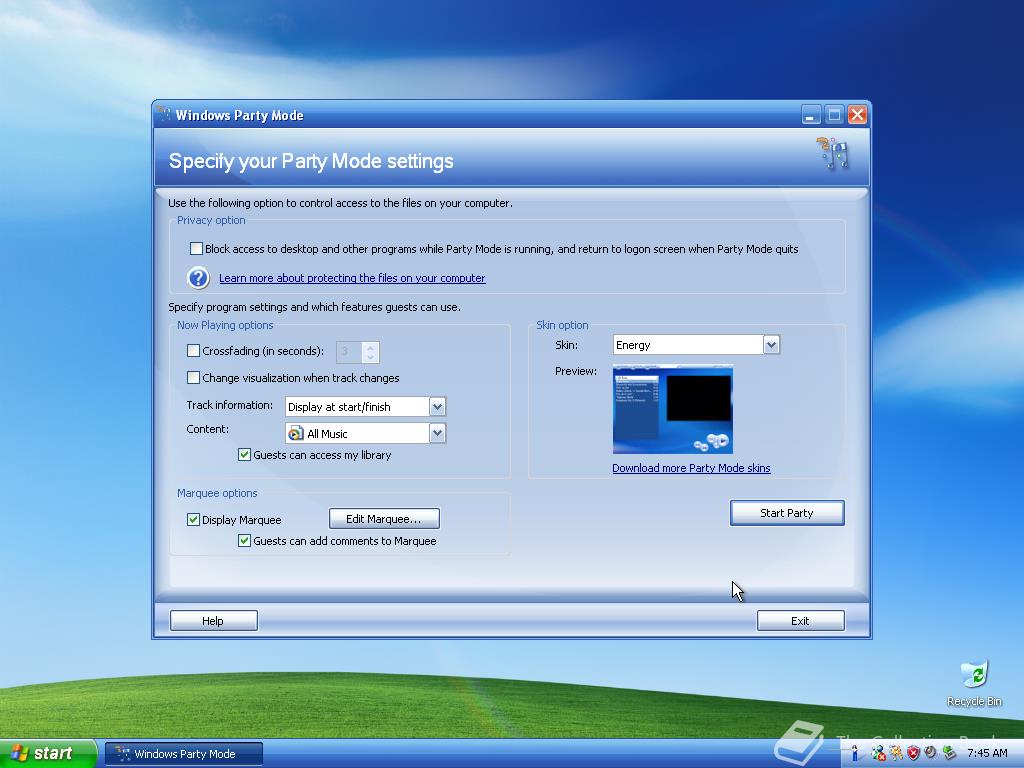The image size is (1024, 768).
Task: Uncheck Guests can access my library
Action: tap(244, 455)
